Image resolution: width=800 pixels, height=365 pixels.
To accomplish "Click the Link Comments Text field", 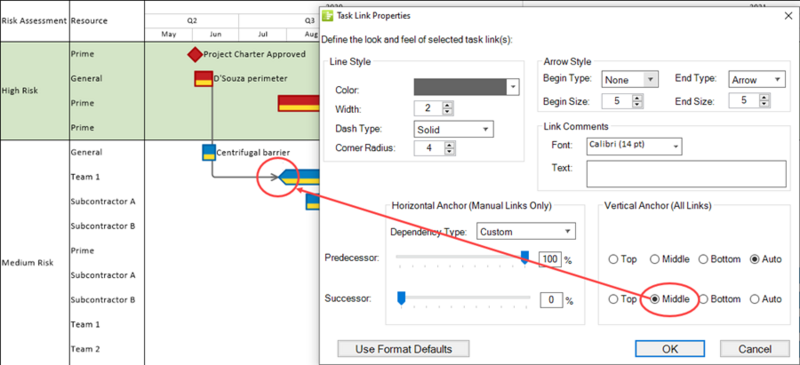I will [x=687, y=174].
